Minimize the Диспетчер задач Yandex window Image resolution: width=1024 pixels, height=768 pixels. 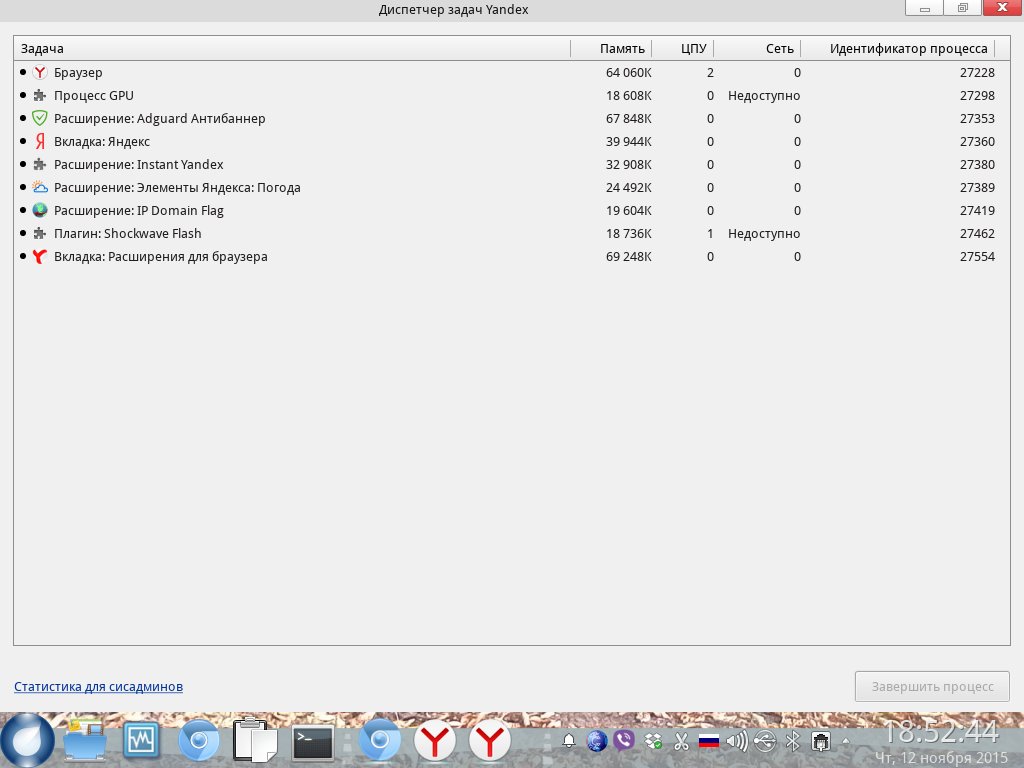924,8
